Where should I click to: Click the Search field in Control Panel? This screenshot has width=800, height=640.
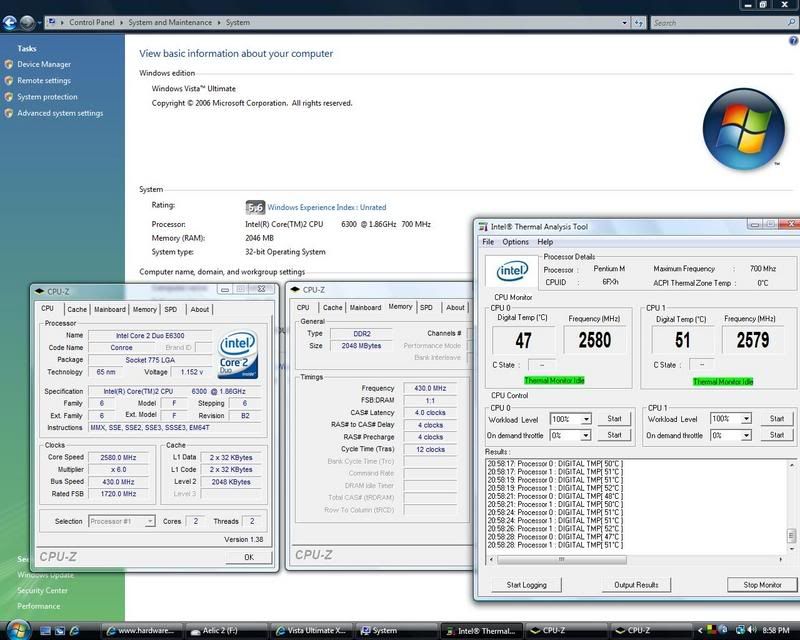(x=720, y=22)
